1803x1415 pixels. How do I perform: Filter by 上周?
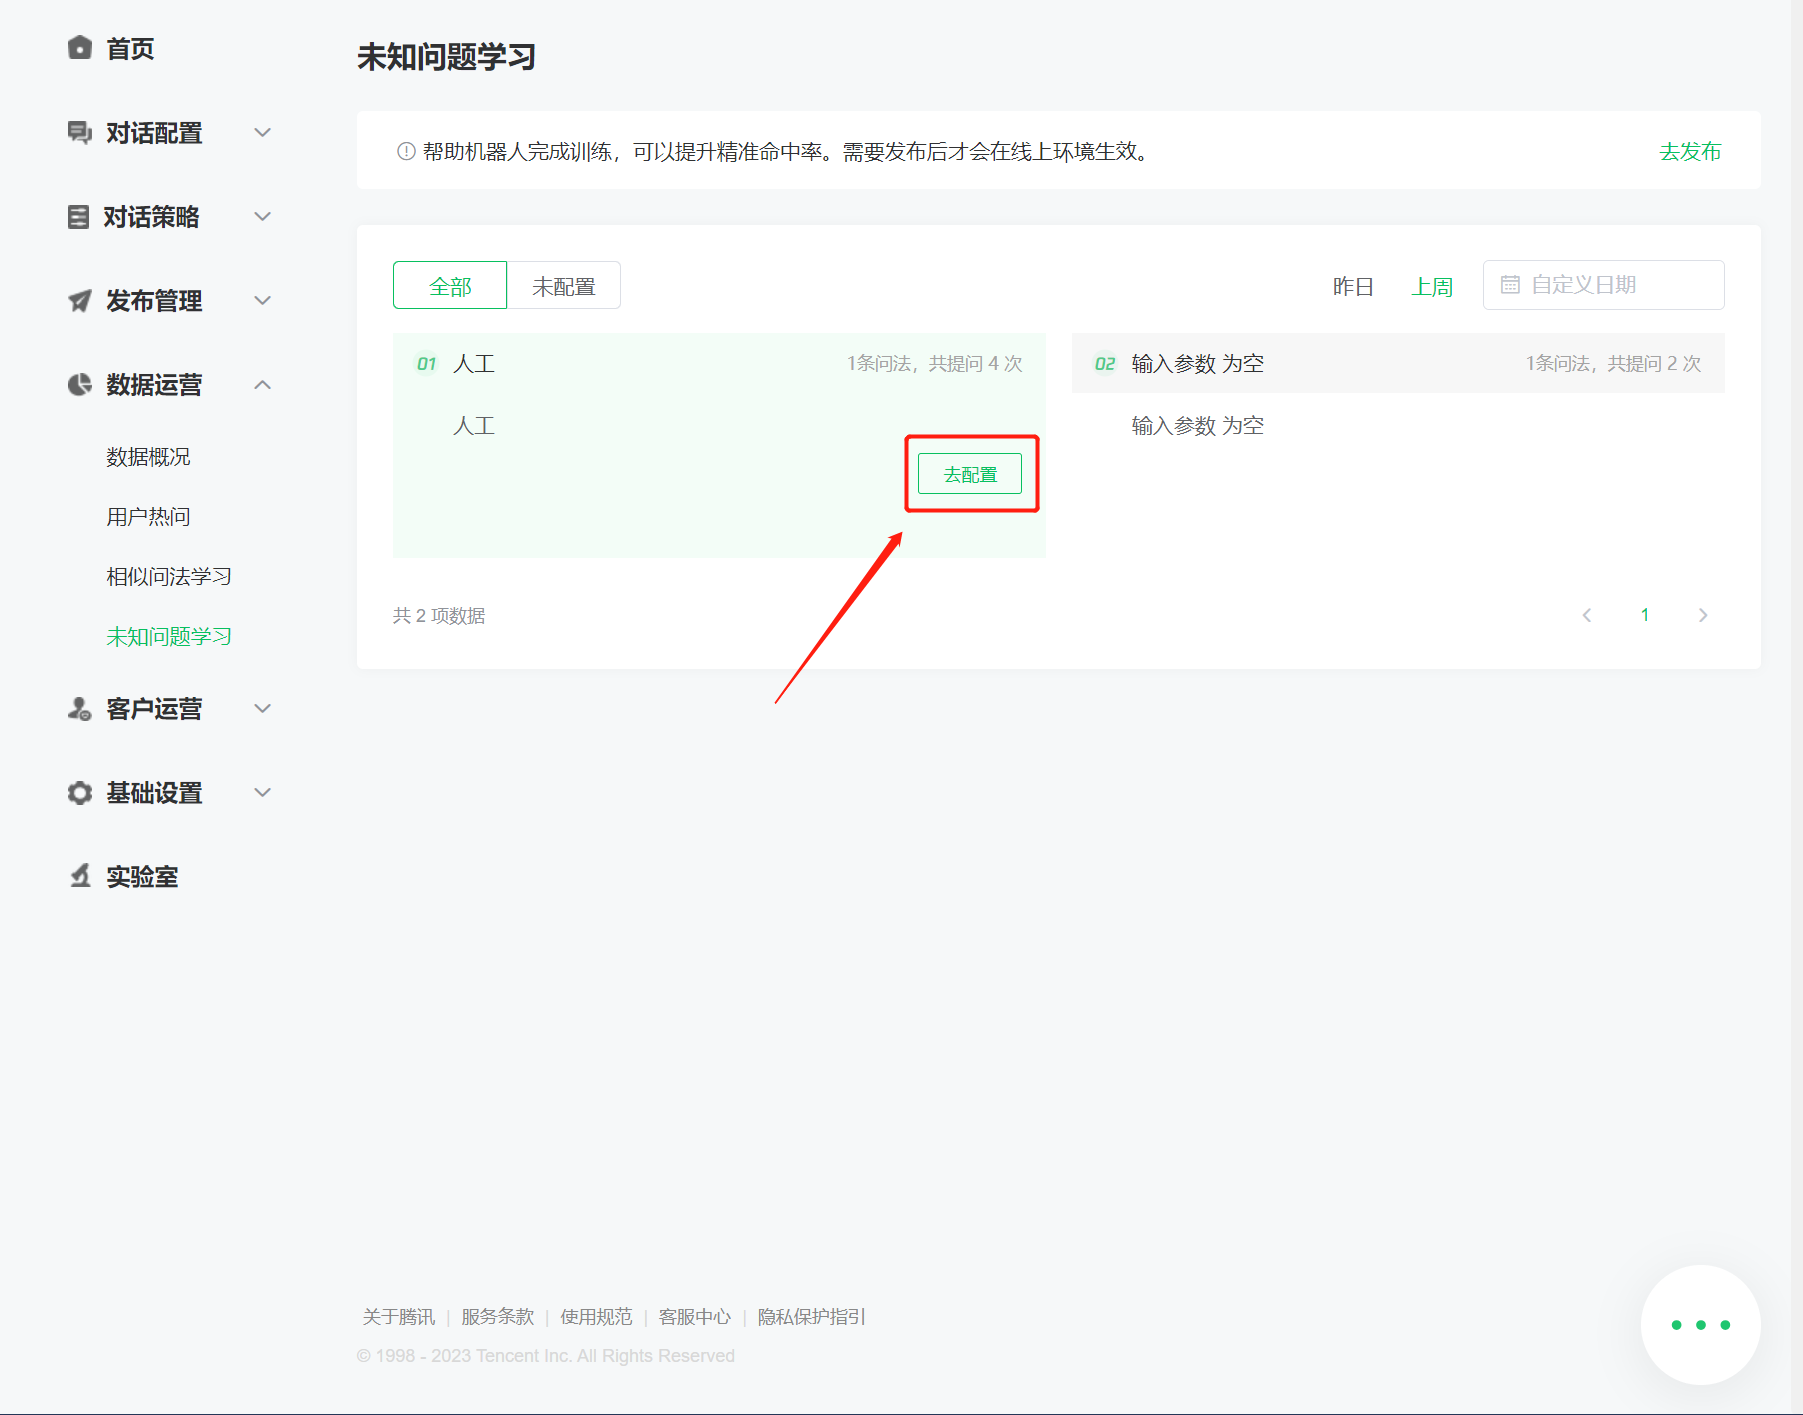pyautogui.click(x=1432, y=286)
